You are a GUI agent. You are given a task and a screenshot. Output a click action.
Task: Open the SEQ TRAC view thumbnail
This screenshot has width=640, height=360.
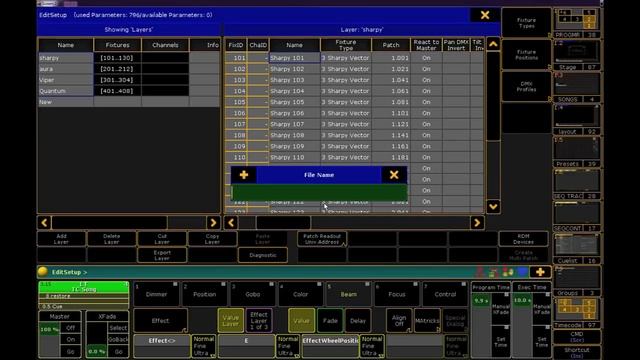(x=577, y=184)
